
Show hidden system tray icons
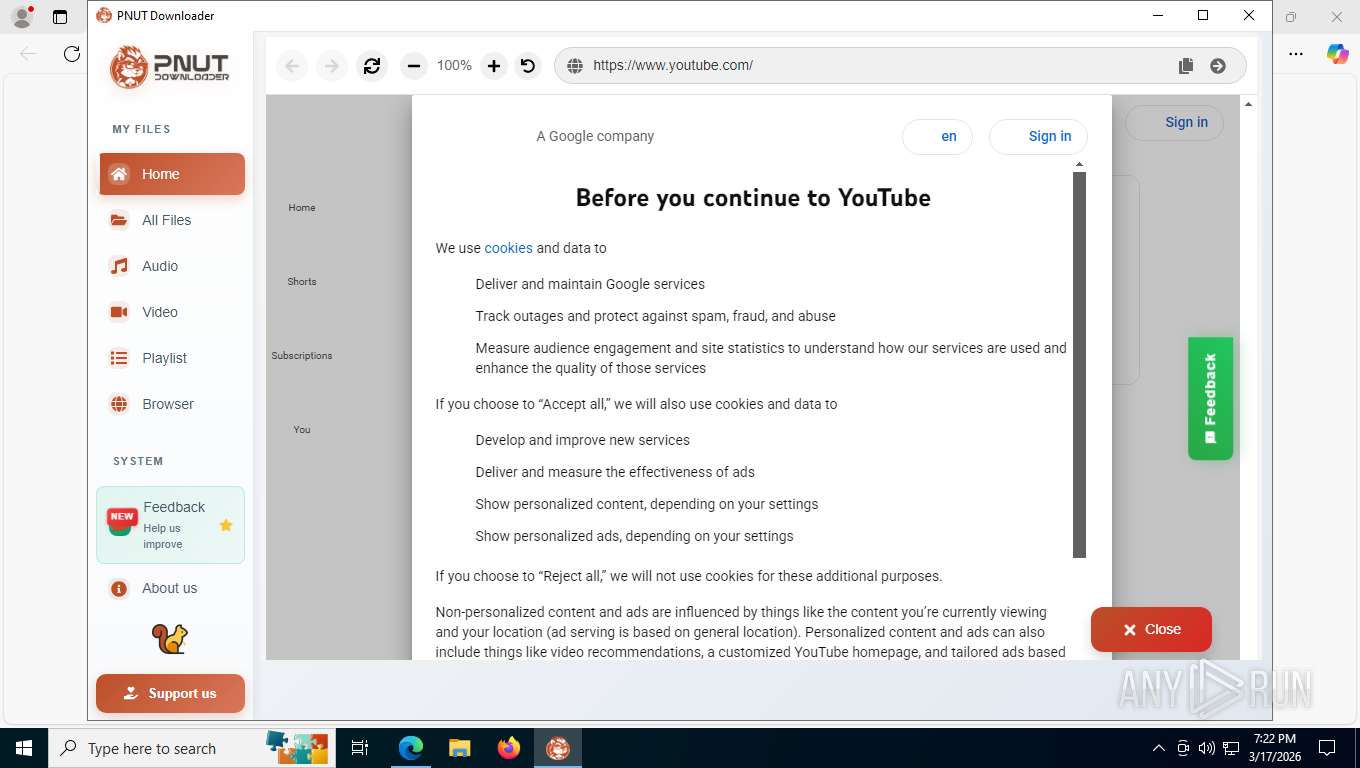[x=1159, y=748]
